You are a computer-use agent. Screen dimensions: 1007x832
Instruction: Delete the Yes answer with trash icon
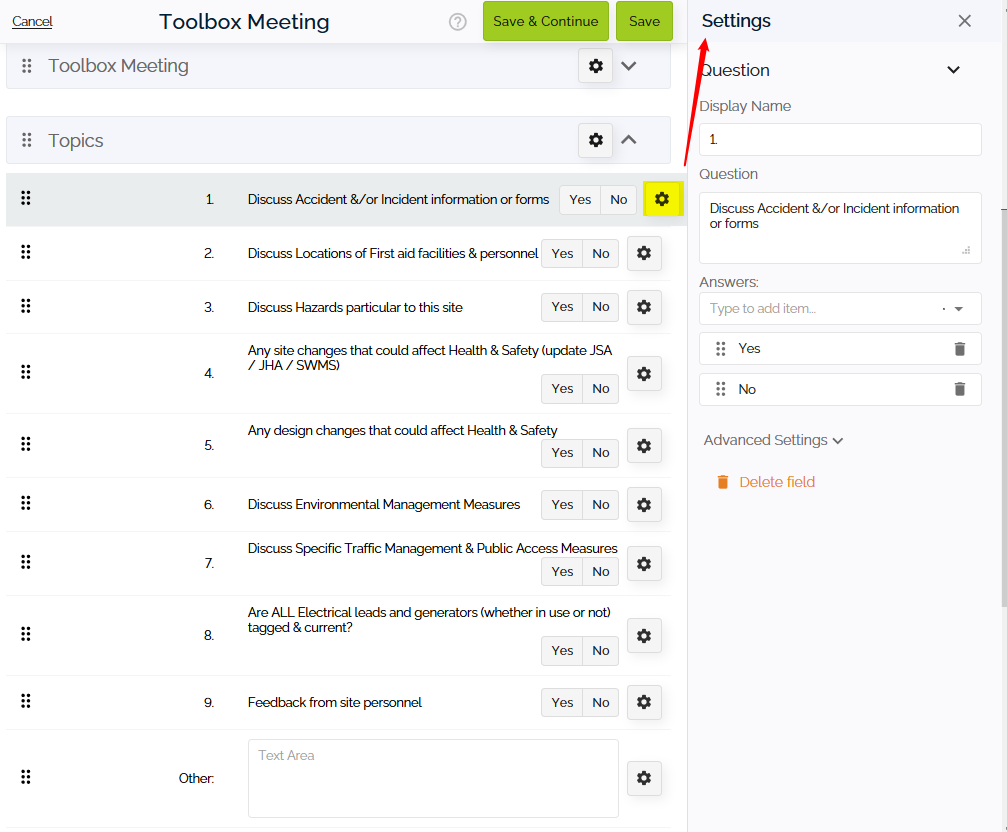(959, 349)
